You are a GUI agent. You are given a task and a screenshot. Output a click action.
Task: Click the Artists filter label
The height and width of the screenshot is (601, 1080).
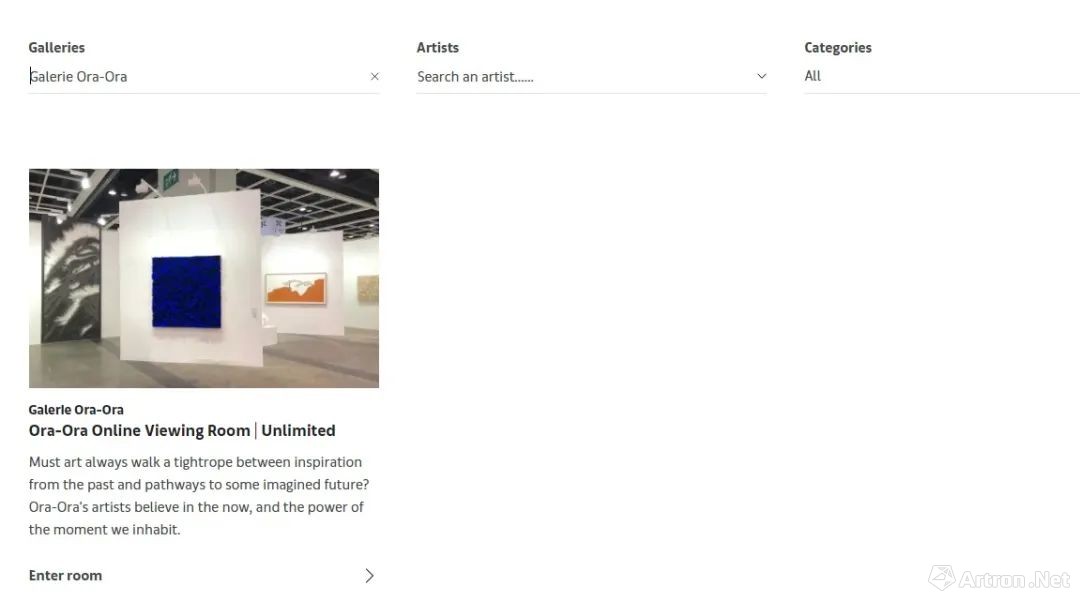point(437,48)
